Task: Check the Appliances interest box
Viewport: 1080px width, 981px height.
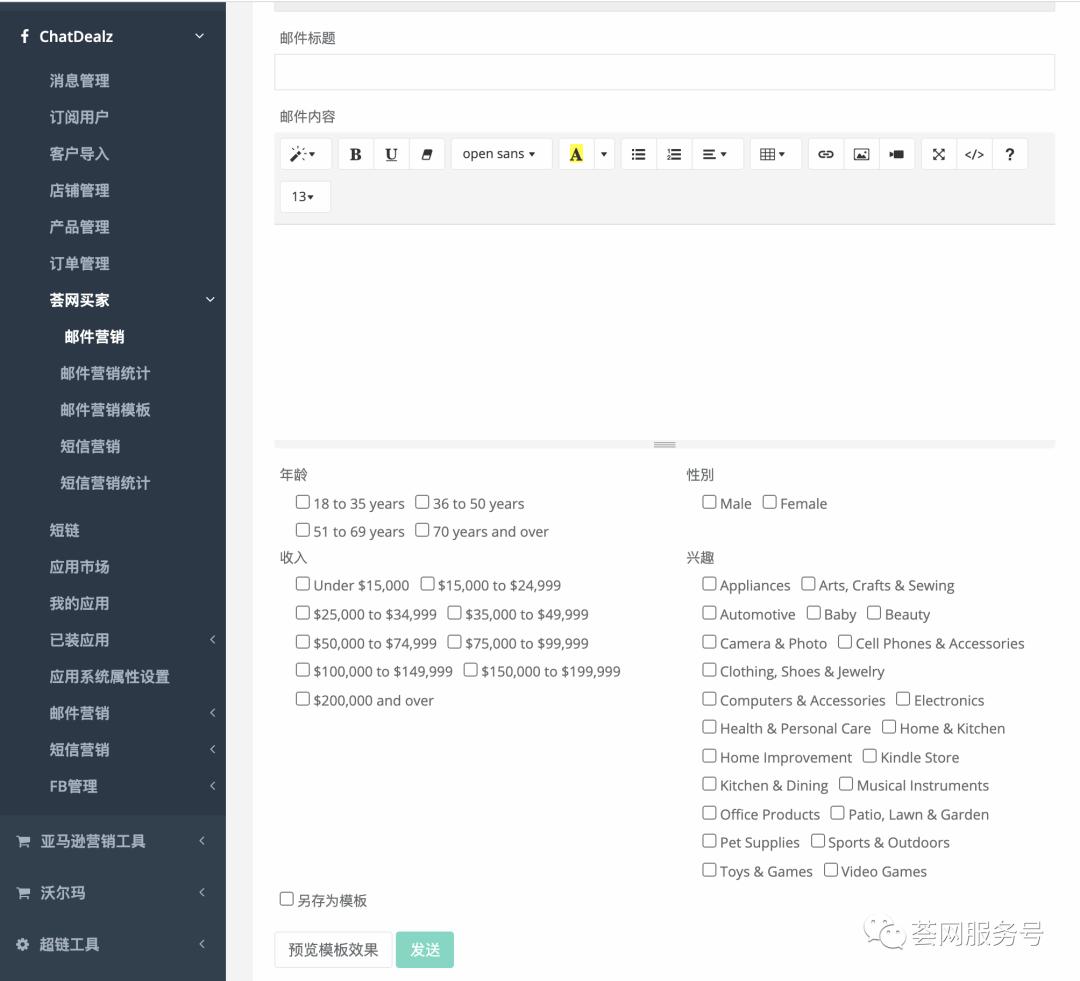Action: tap(709, 584)
